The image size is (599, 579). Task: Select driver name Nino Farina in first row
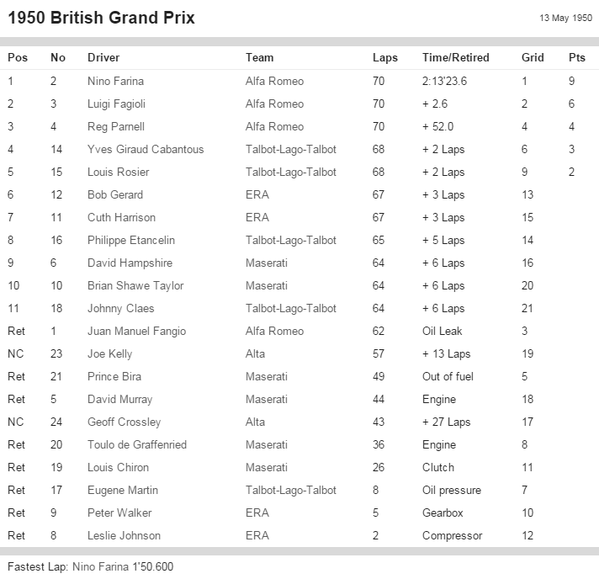[x=116, y=81]
